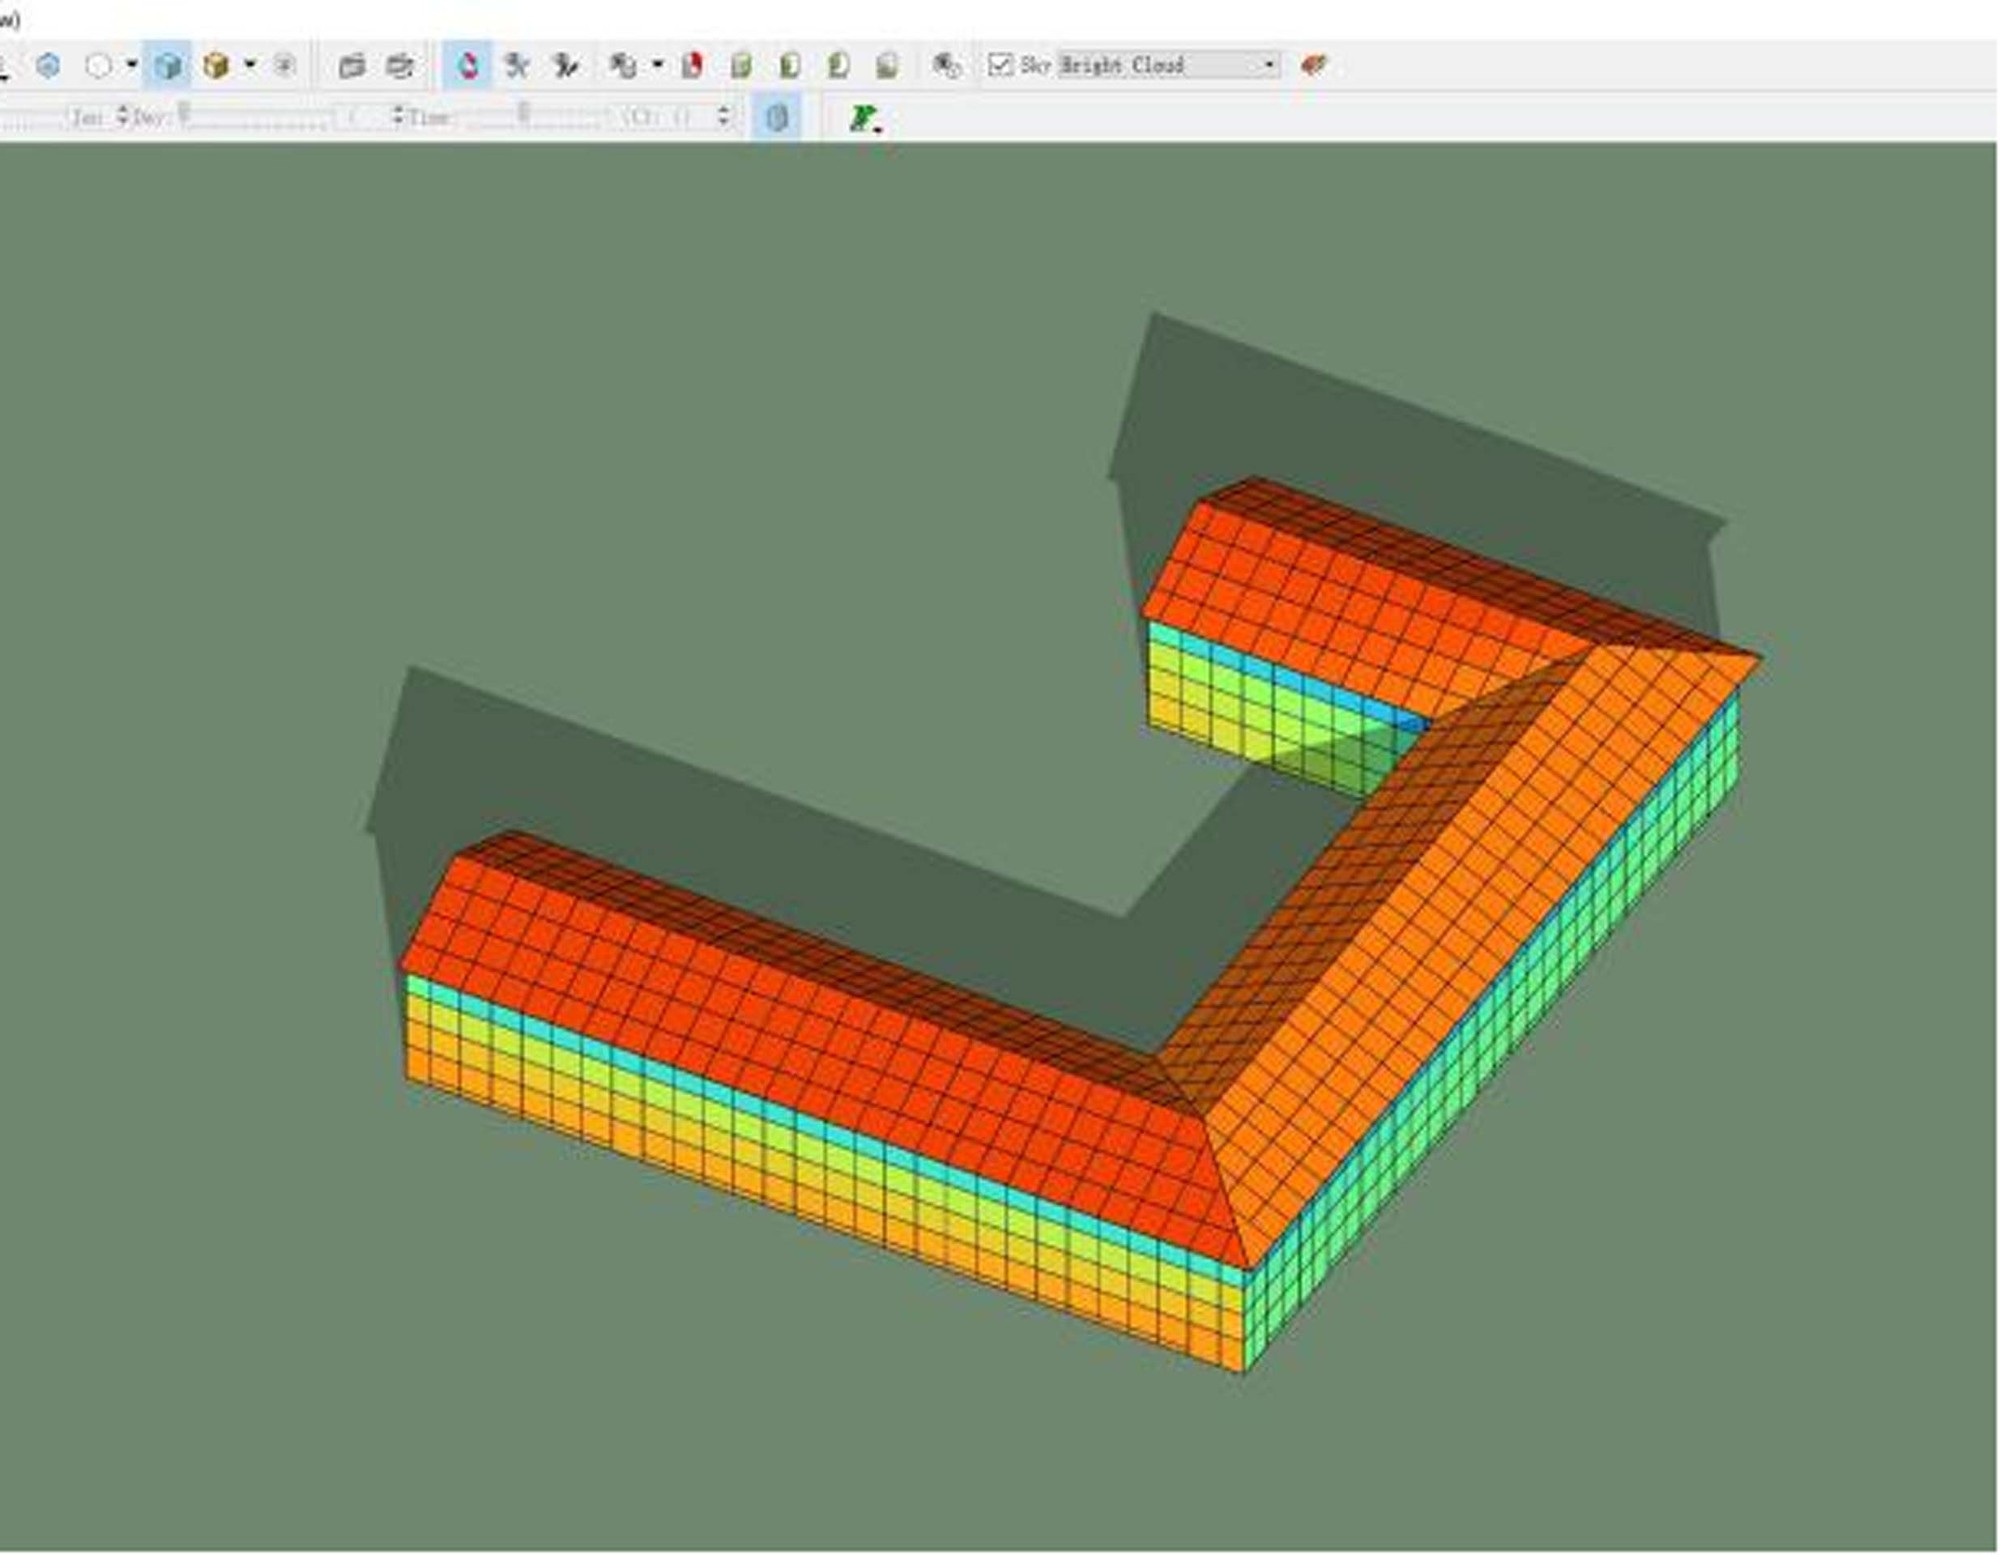Select the blue cube display icon
The width and height of the screenshot is (2000, 1555).
coord(168,66)
